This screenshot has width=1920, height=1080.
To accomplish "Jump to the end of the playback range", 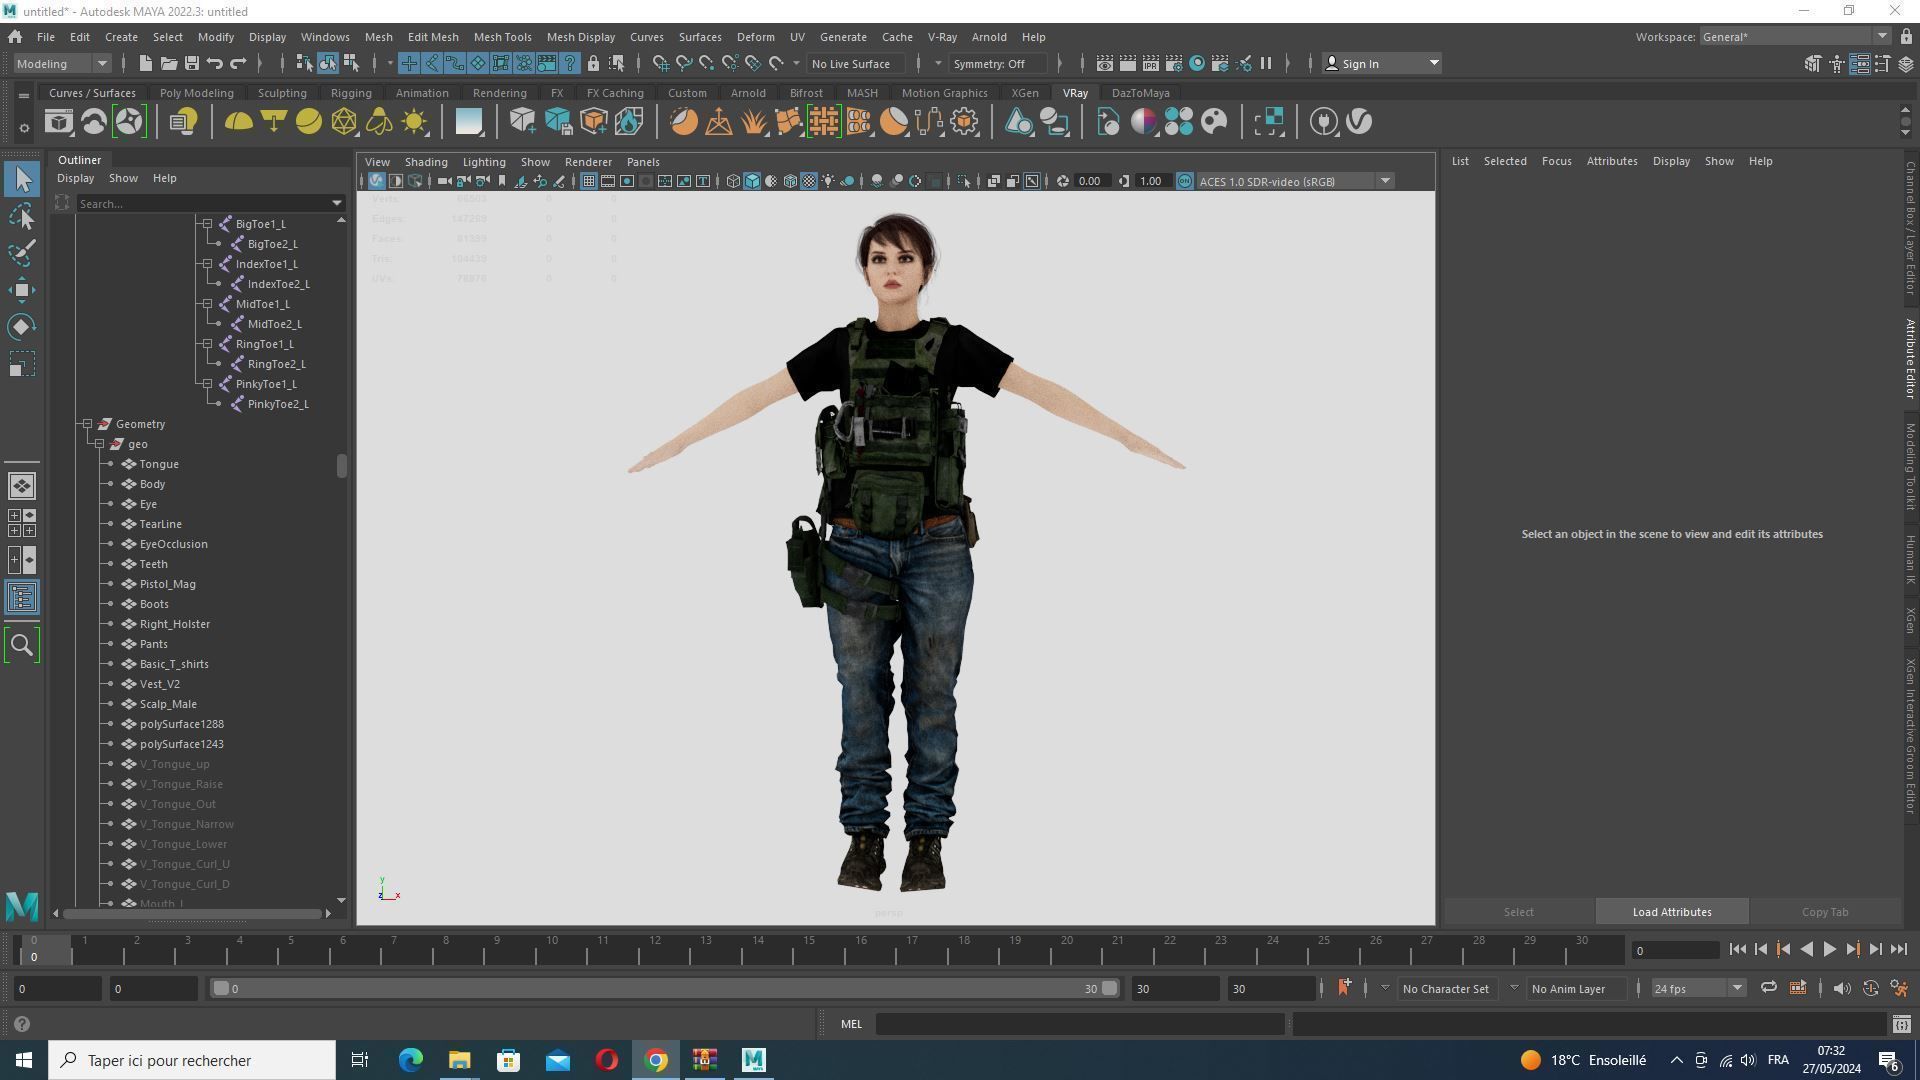I will (x=1899, y=950).
